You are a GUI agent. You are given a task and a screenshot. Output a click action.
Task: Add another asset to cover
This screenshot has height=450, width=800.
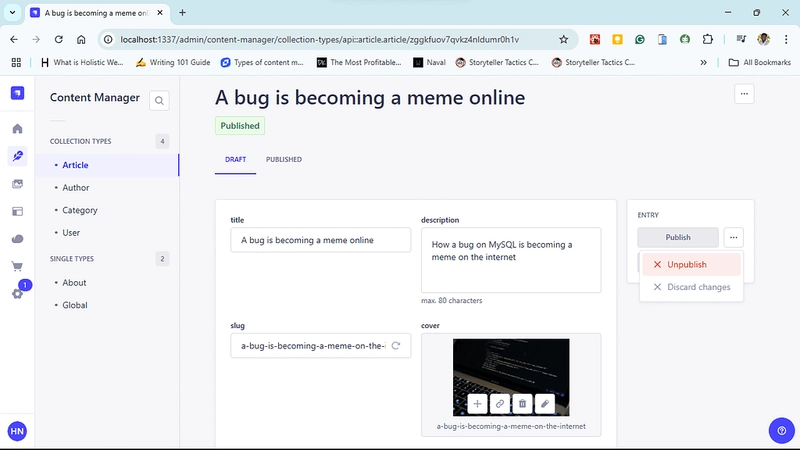pyautogui.click(x=477, y=404)
